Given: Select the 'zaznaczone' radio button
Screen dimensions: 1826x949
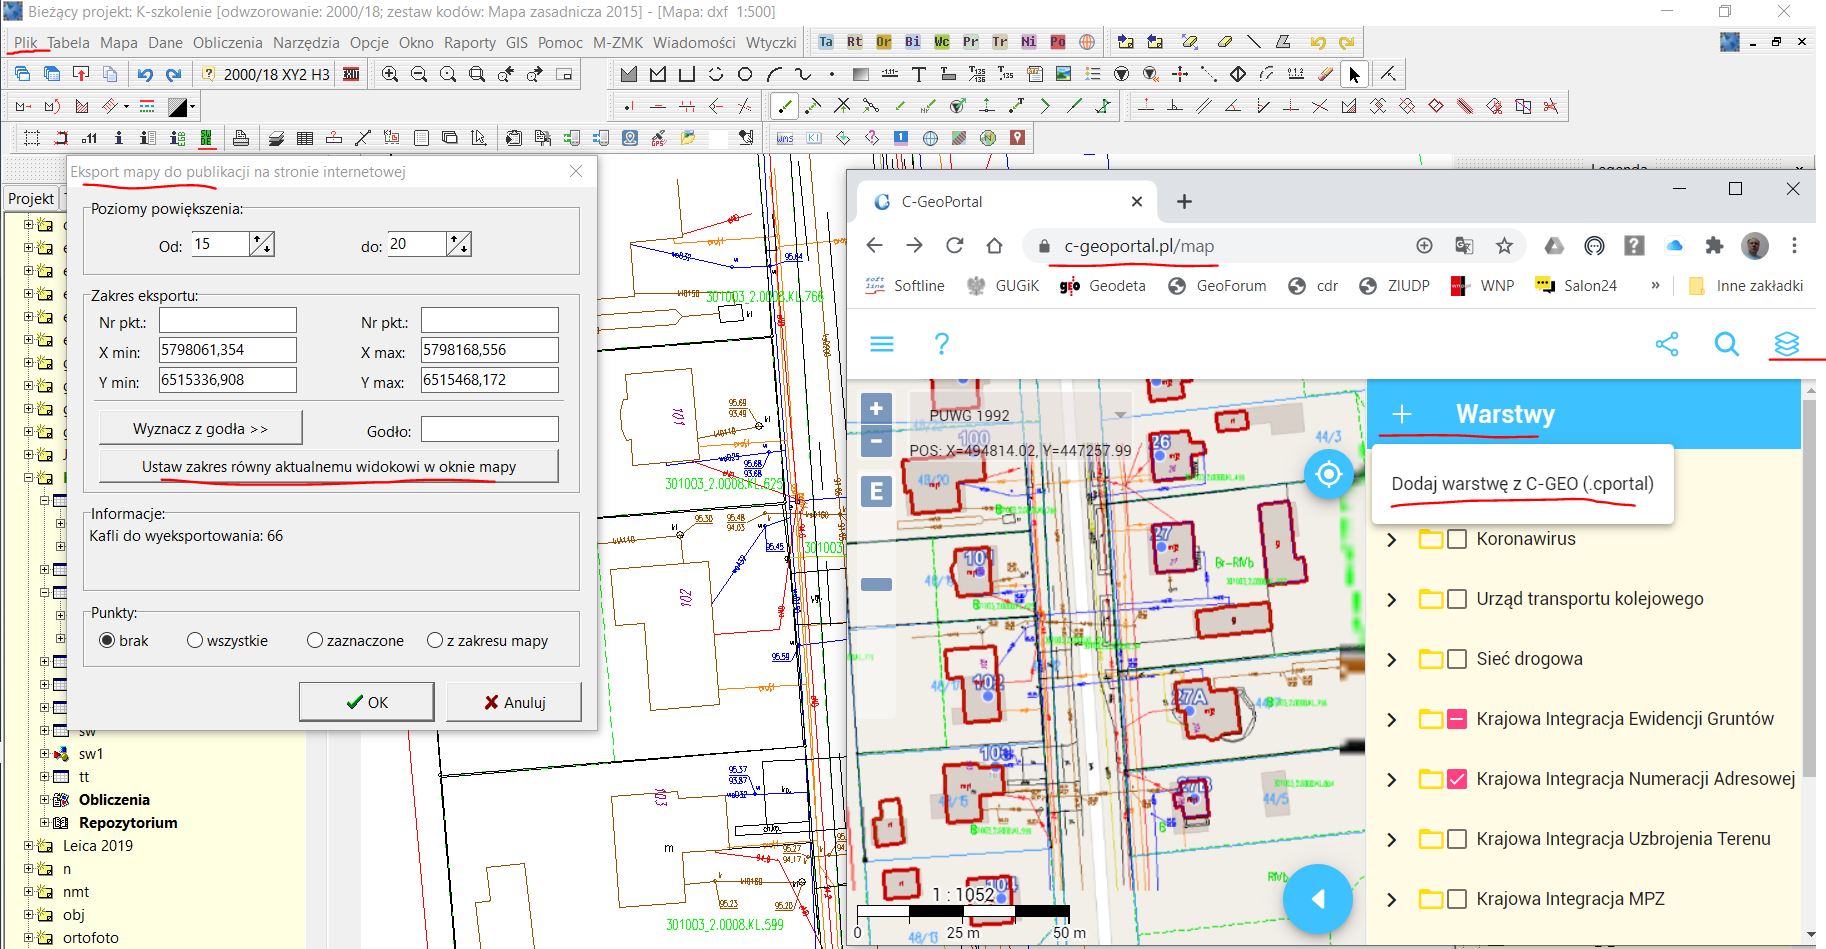Looking at the screenshot, I should tap(315, 640).
